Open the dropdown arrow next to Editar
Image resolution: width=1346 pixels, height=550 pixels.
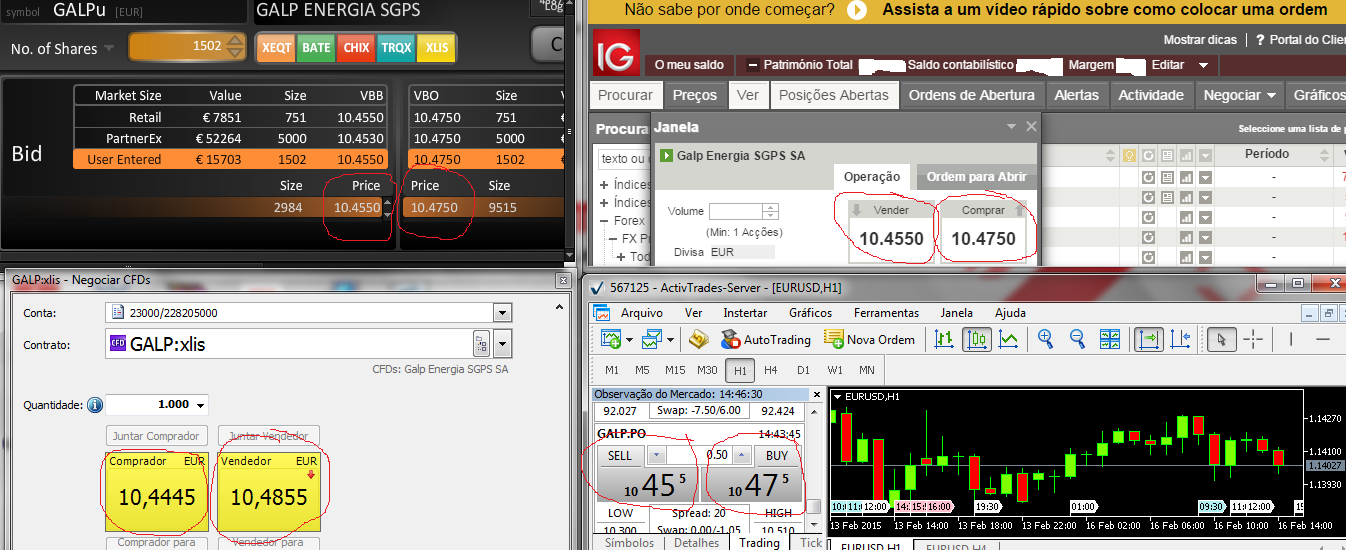(1203, 65)
